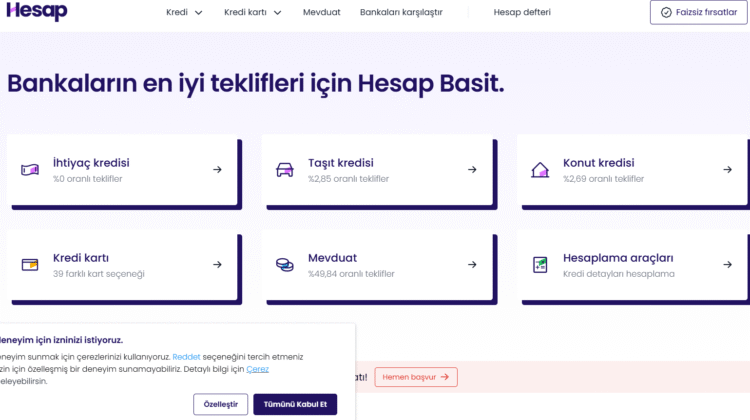This screenshot has width=750, height=420.
Task: Click the arrow on Konut kredisi card
Action: 727,170
